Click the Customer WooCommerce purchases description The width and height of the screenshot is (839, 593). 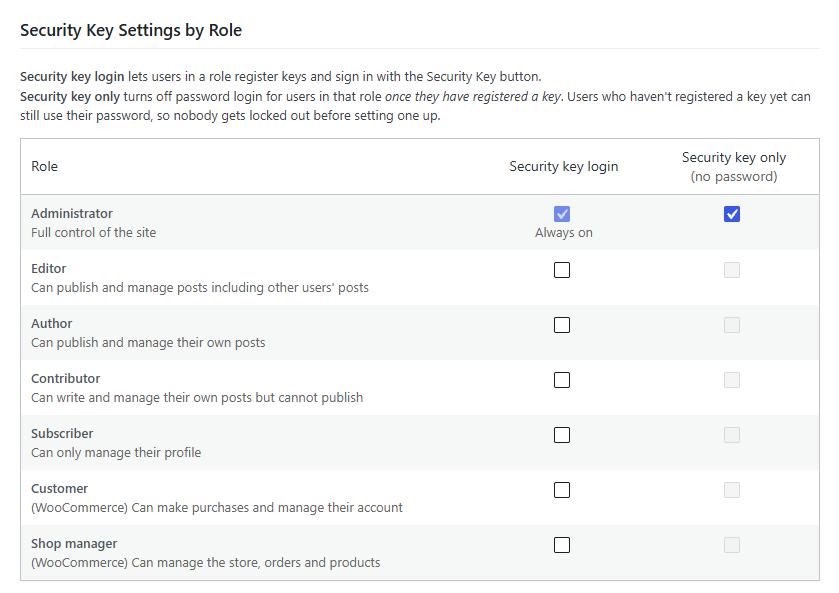pos(217,507)
